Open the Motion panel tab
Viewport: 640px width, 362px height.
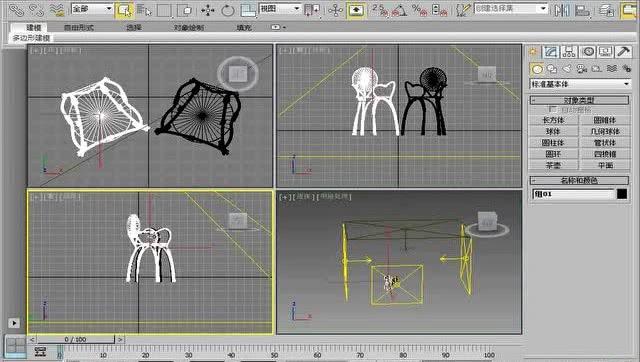pos(588,52)
